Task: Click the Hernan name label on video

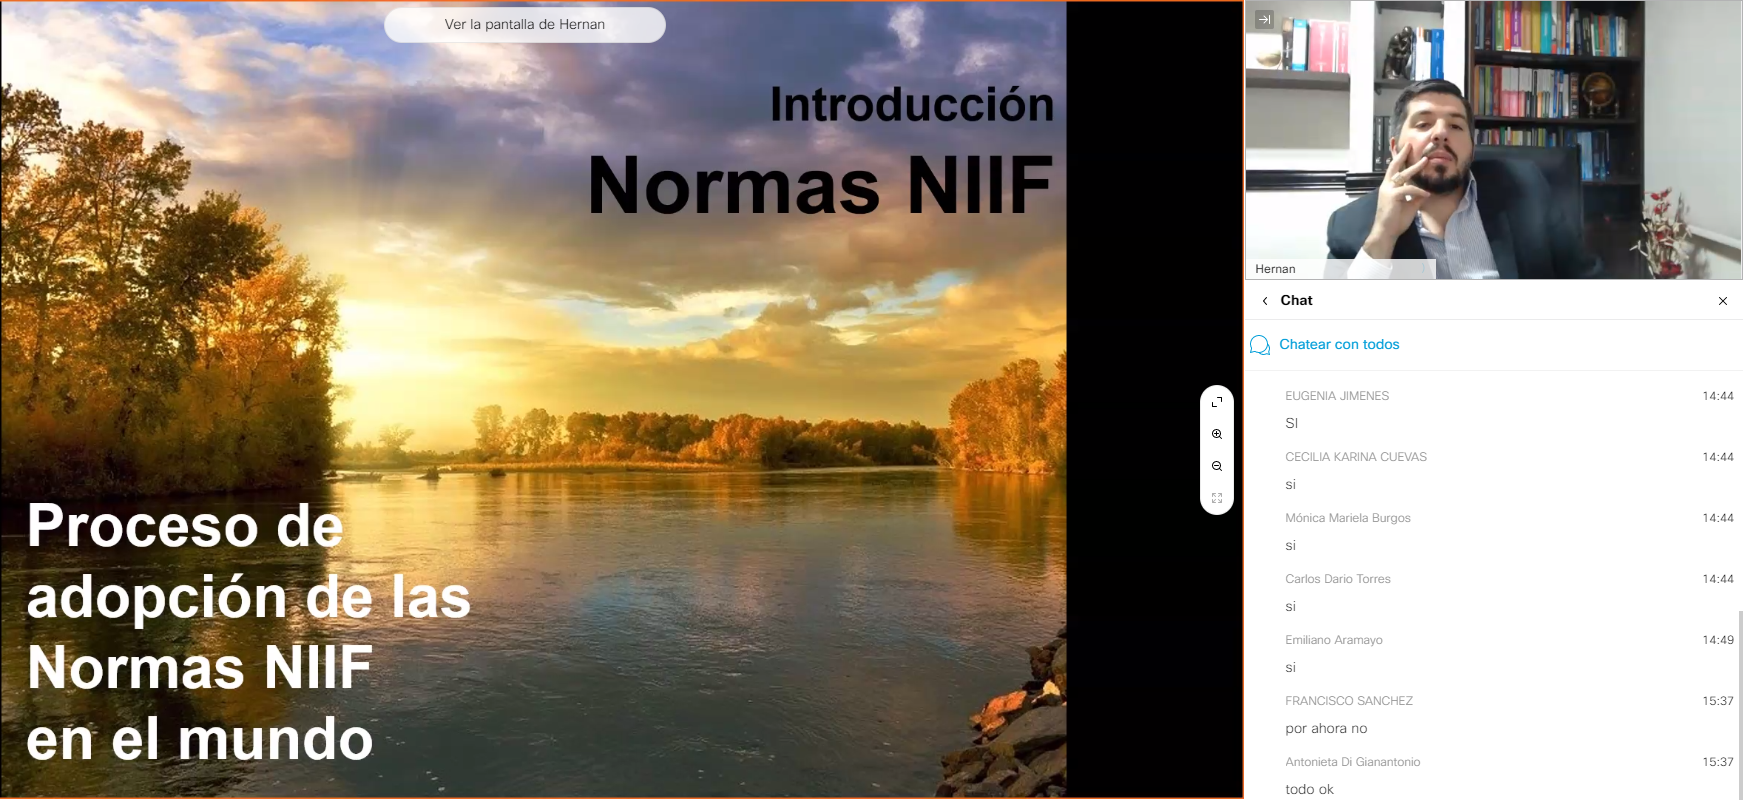Action: tap(1275, 269)
